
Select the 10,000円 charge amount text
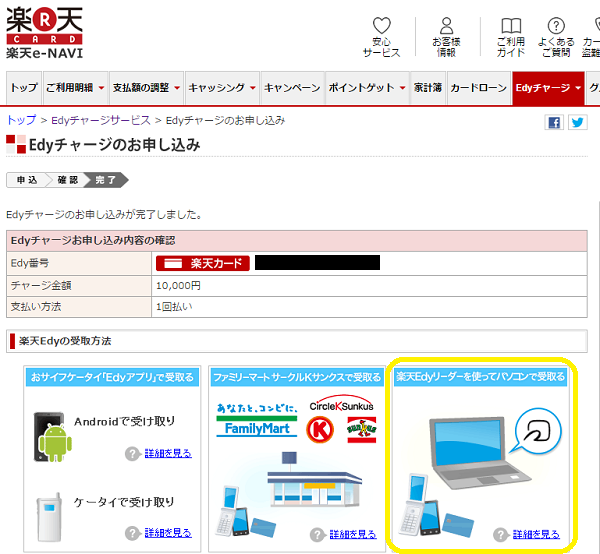click(x=178, y=285)
